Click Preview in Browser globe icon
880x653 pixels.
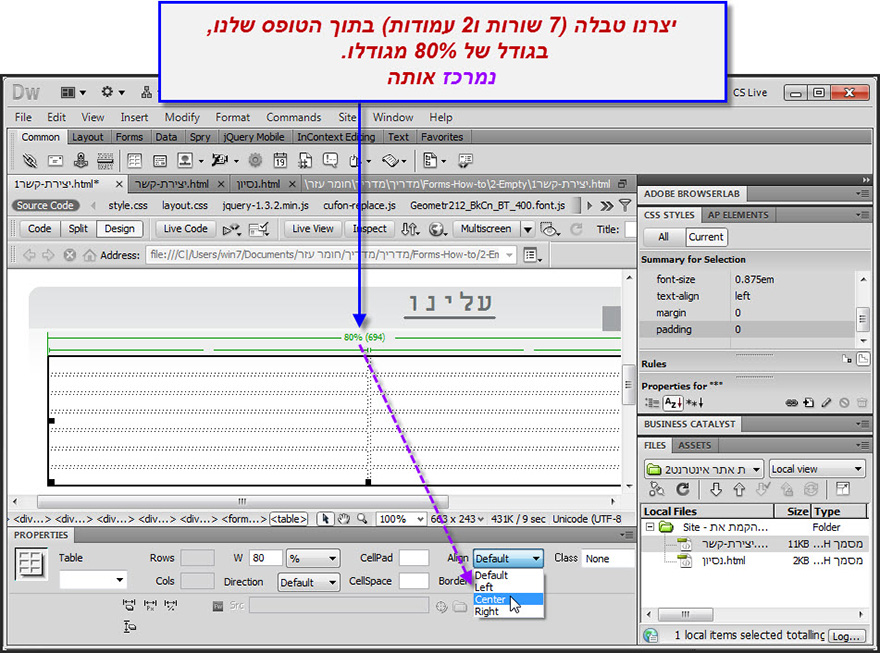[x=437, y=229]
